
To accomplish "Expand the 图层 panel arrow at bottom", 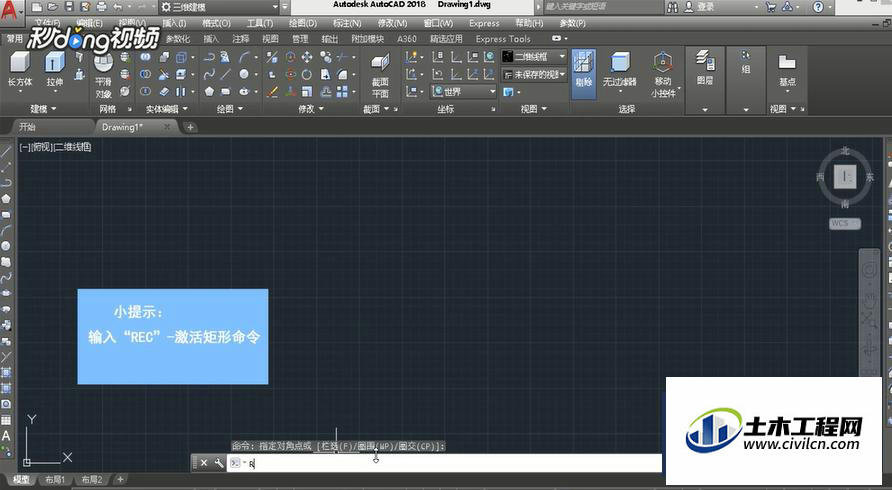I will 705,109.
